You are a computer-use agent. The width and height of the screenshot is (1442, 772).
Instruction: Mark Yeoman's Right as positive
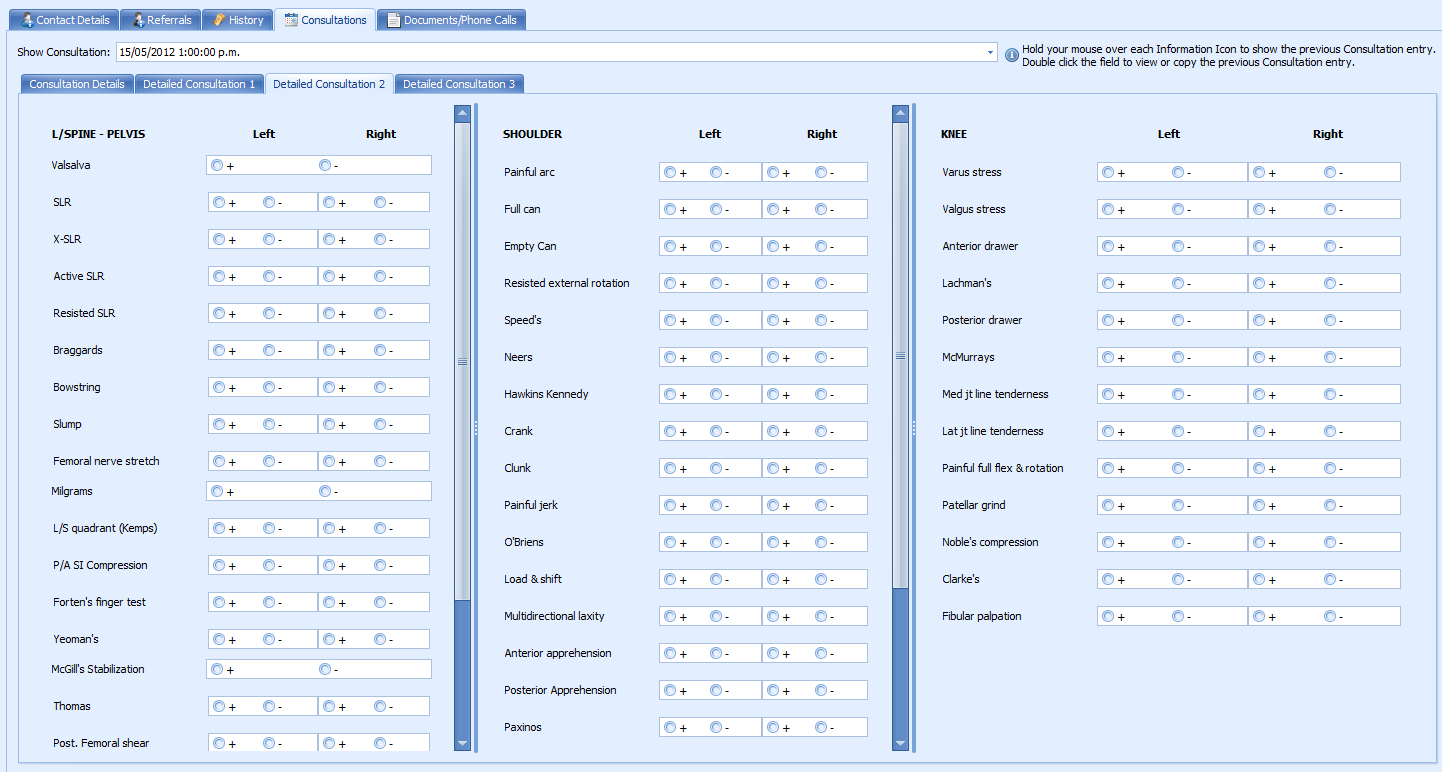point(329,639)
